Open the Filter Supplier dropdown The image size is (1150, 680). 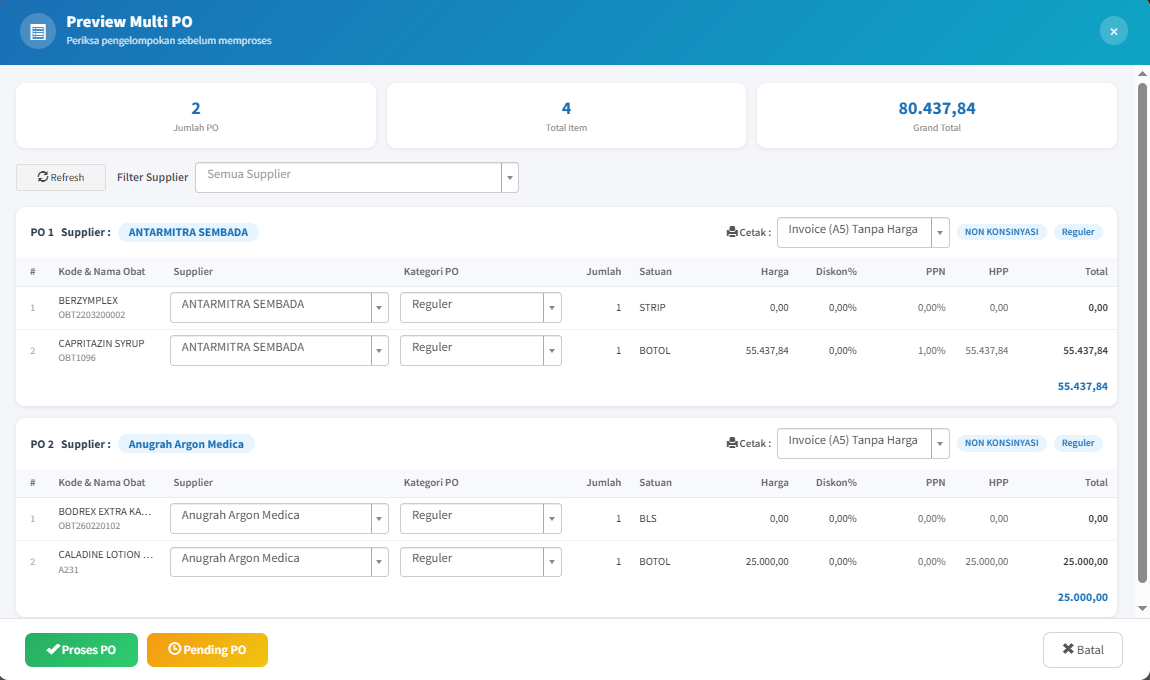coord(356,178)
